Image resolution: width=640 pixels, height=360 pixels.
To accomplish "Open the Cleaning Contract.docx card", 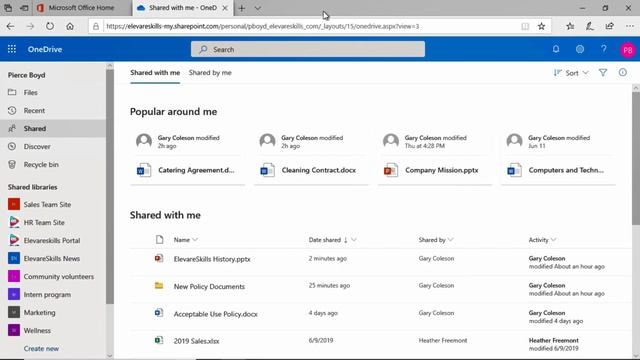I will 311,159.
